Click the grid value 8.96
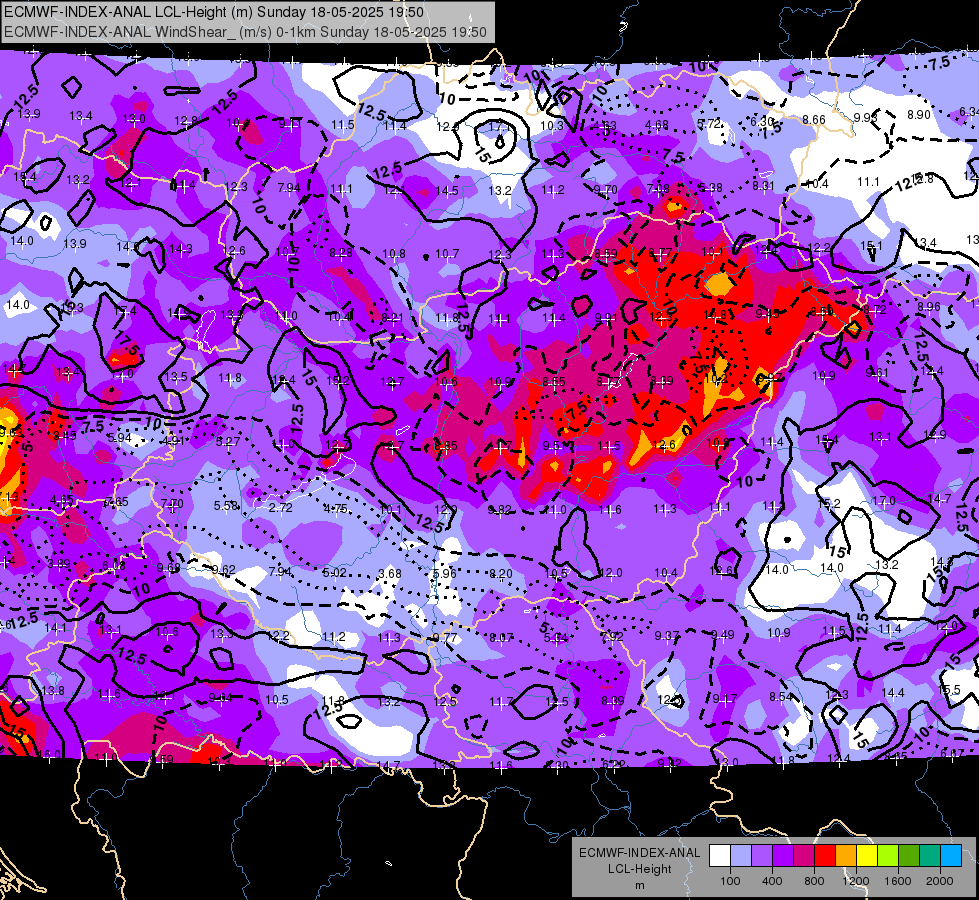The image size is (979, 900). click(928, 307)
